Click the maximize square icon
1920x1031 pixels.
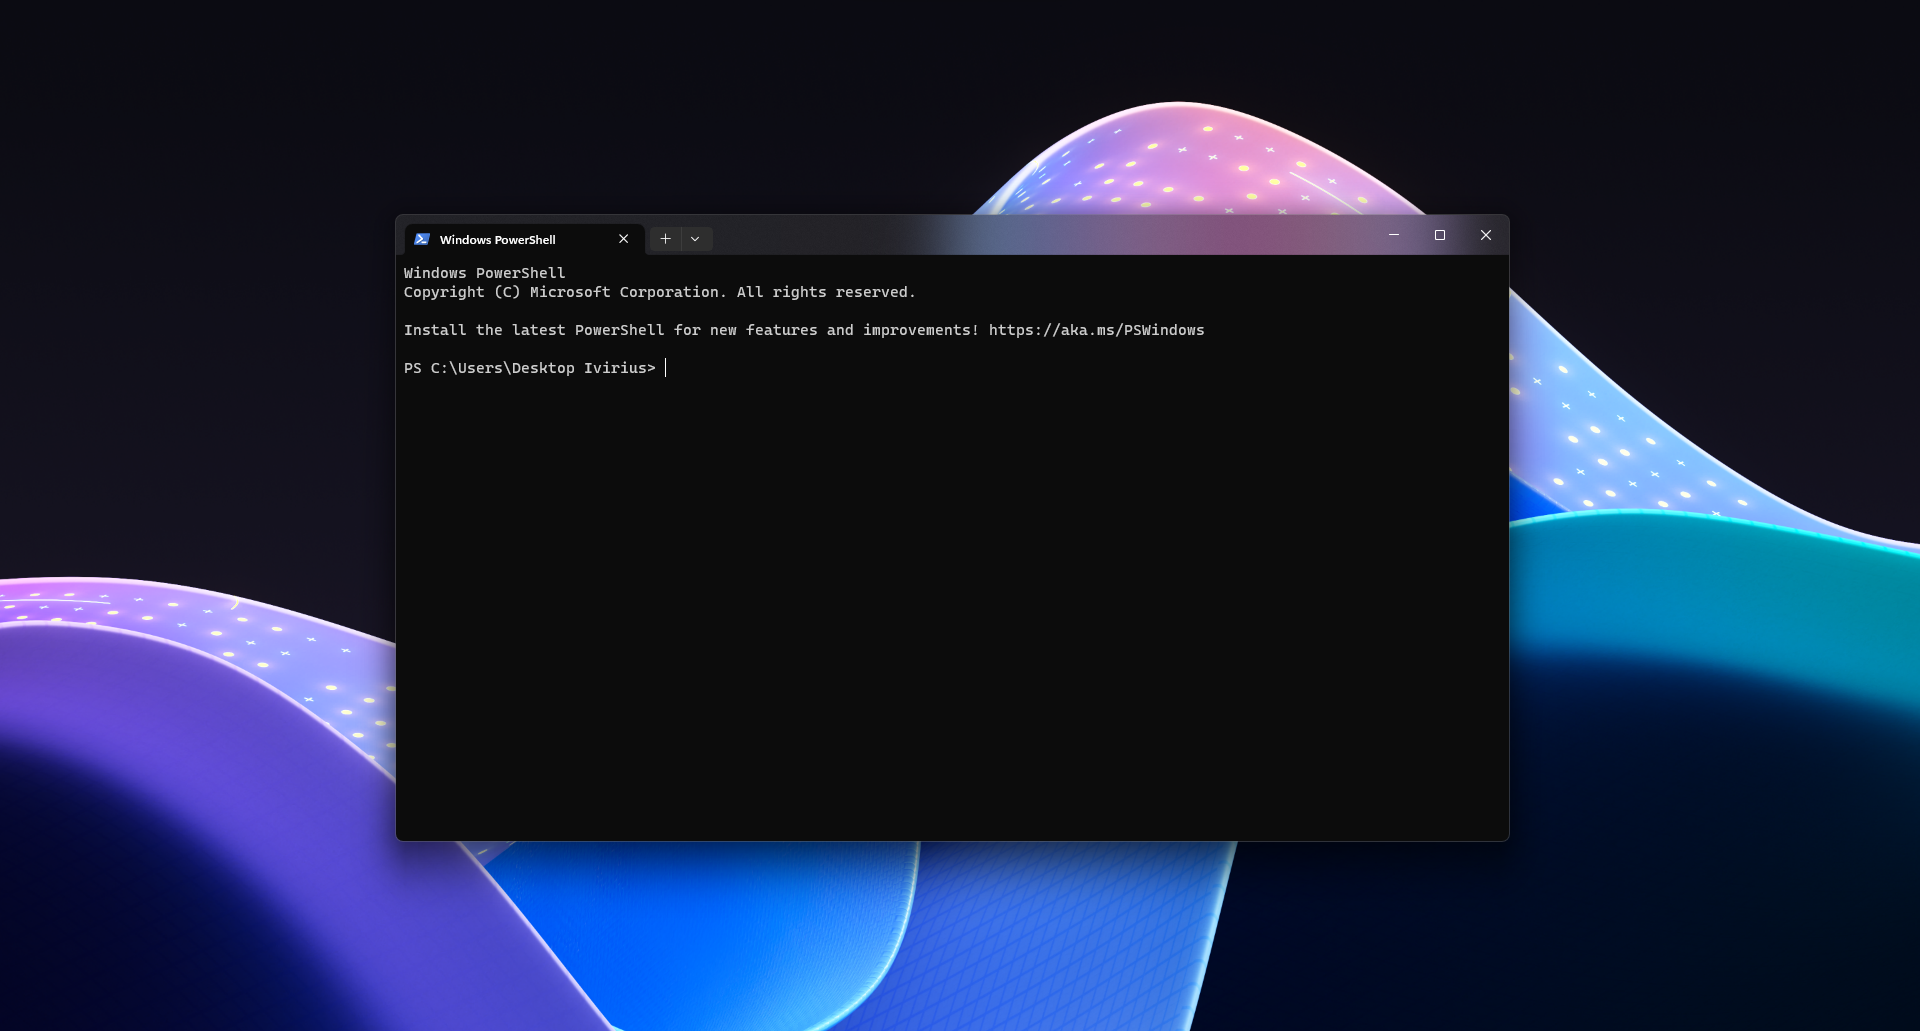[x=1440, y=235]
